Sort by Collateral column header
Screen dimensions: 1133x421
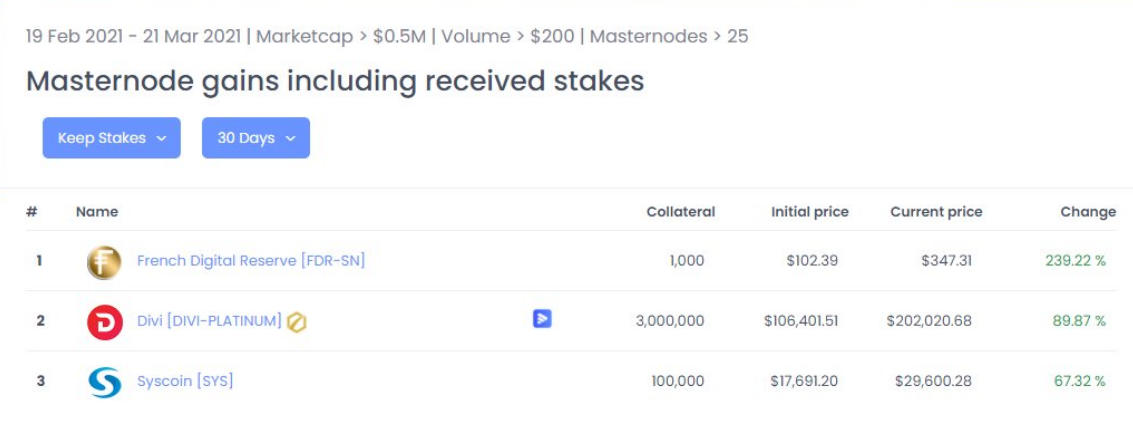680,212
